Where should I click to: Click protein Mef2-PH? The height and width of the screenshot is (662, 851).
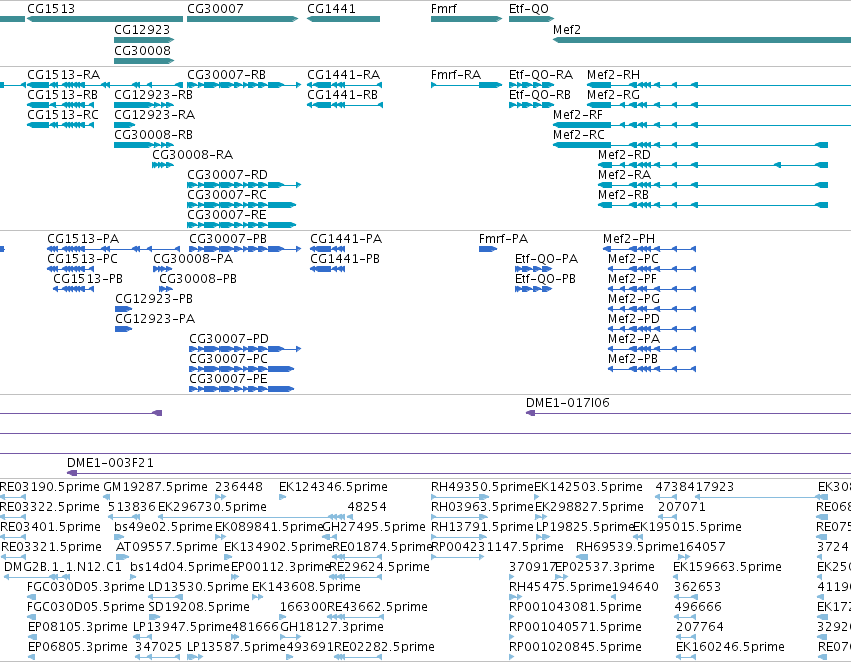tap(629, 239)
